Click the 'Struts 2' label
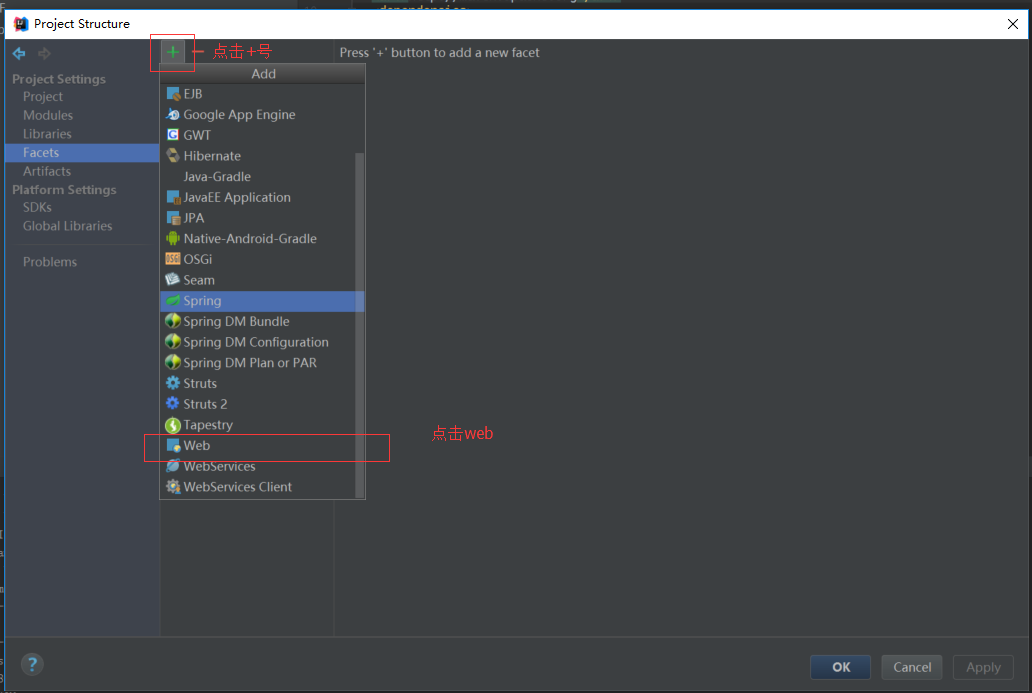 [205, 404]
